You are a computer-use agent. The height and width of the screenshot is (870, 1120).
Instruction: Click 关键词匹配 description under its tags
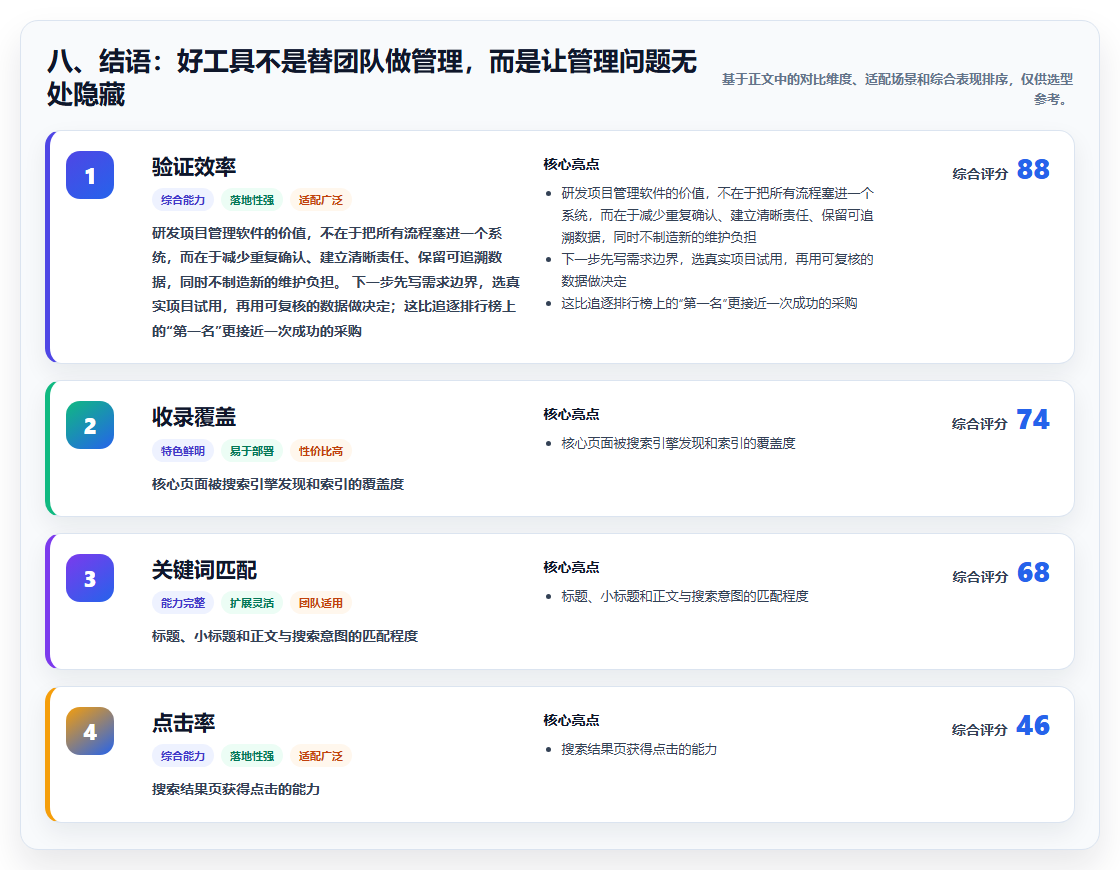(x=285, y=636)
